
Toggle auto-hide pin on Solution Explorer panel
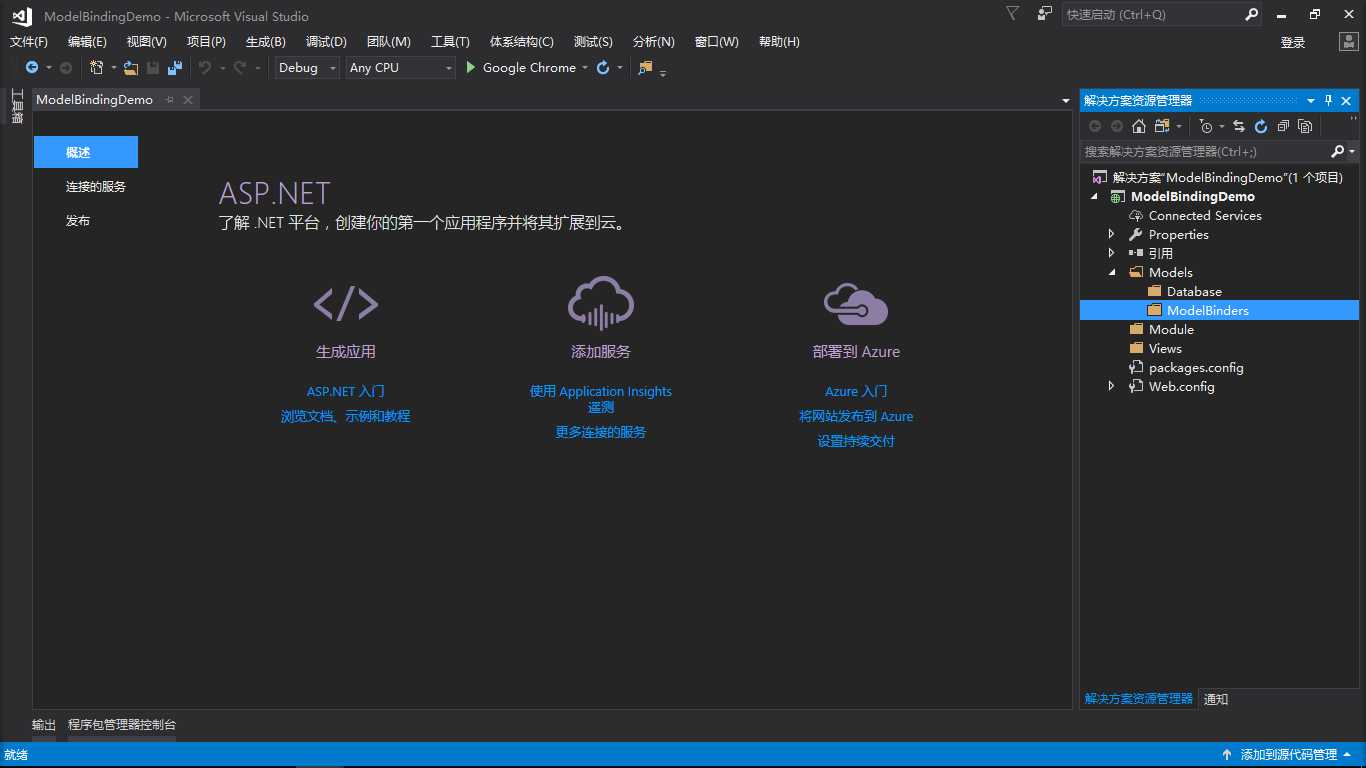click(1329, 101)
